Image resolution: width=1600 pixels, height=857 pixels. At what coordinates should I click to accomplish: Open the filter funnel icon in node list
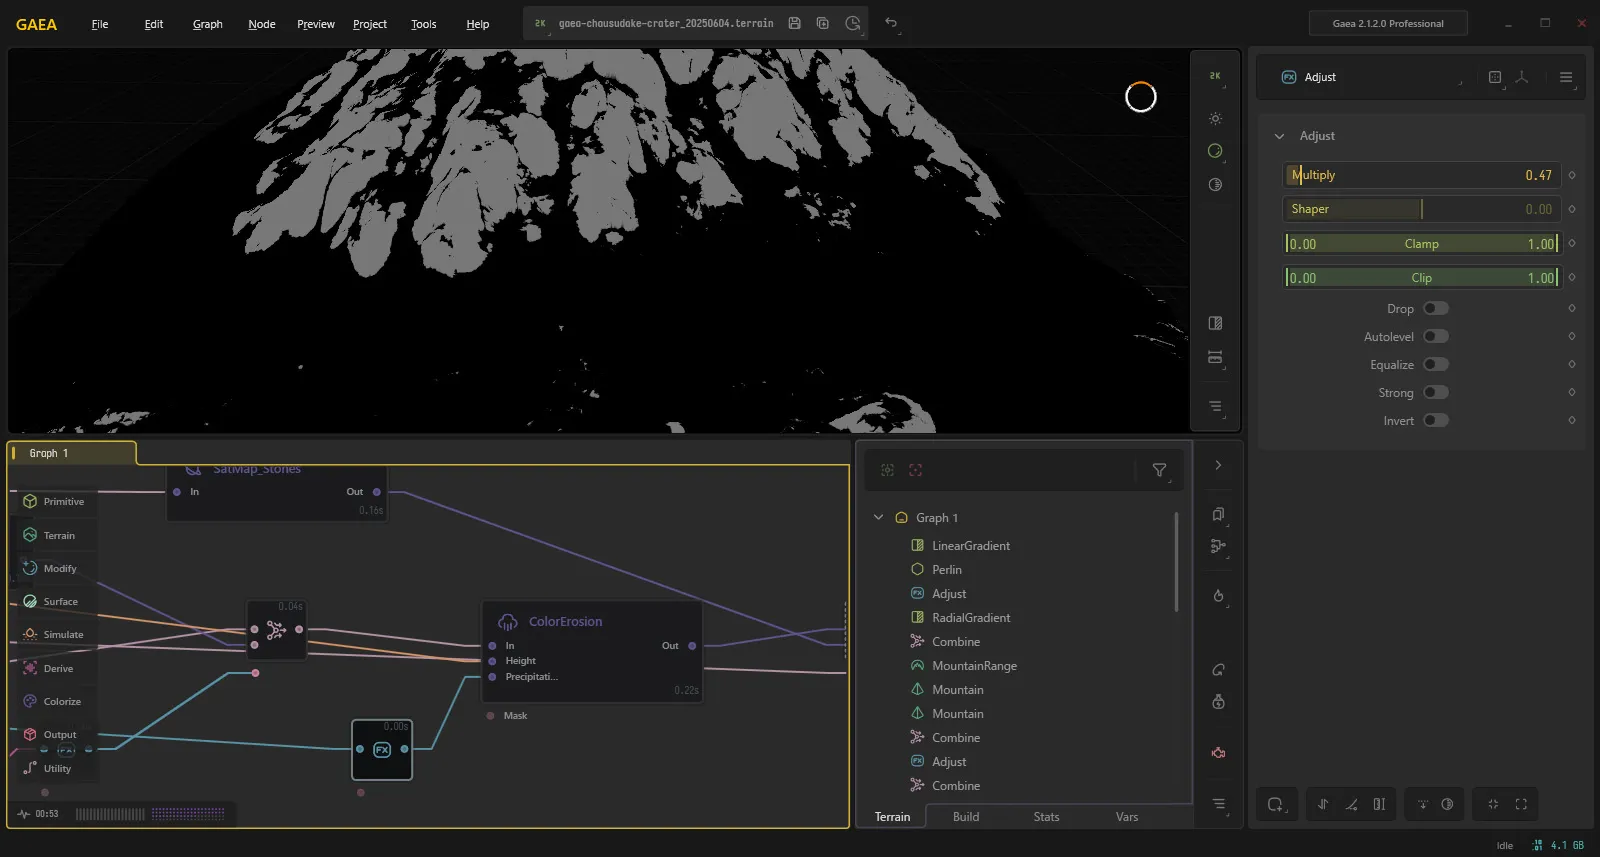tap(1159, 470)
